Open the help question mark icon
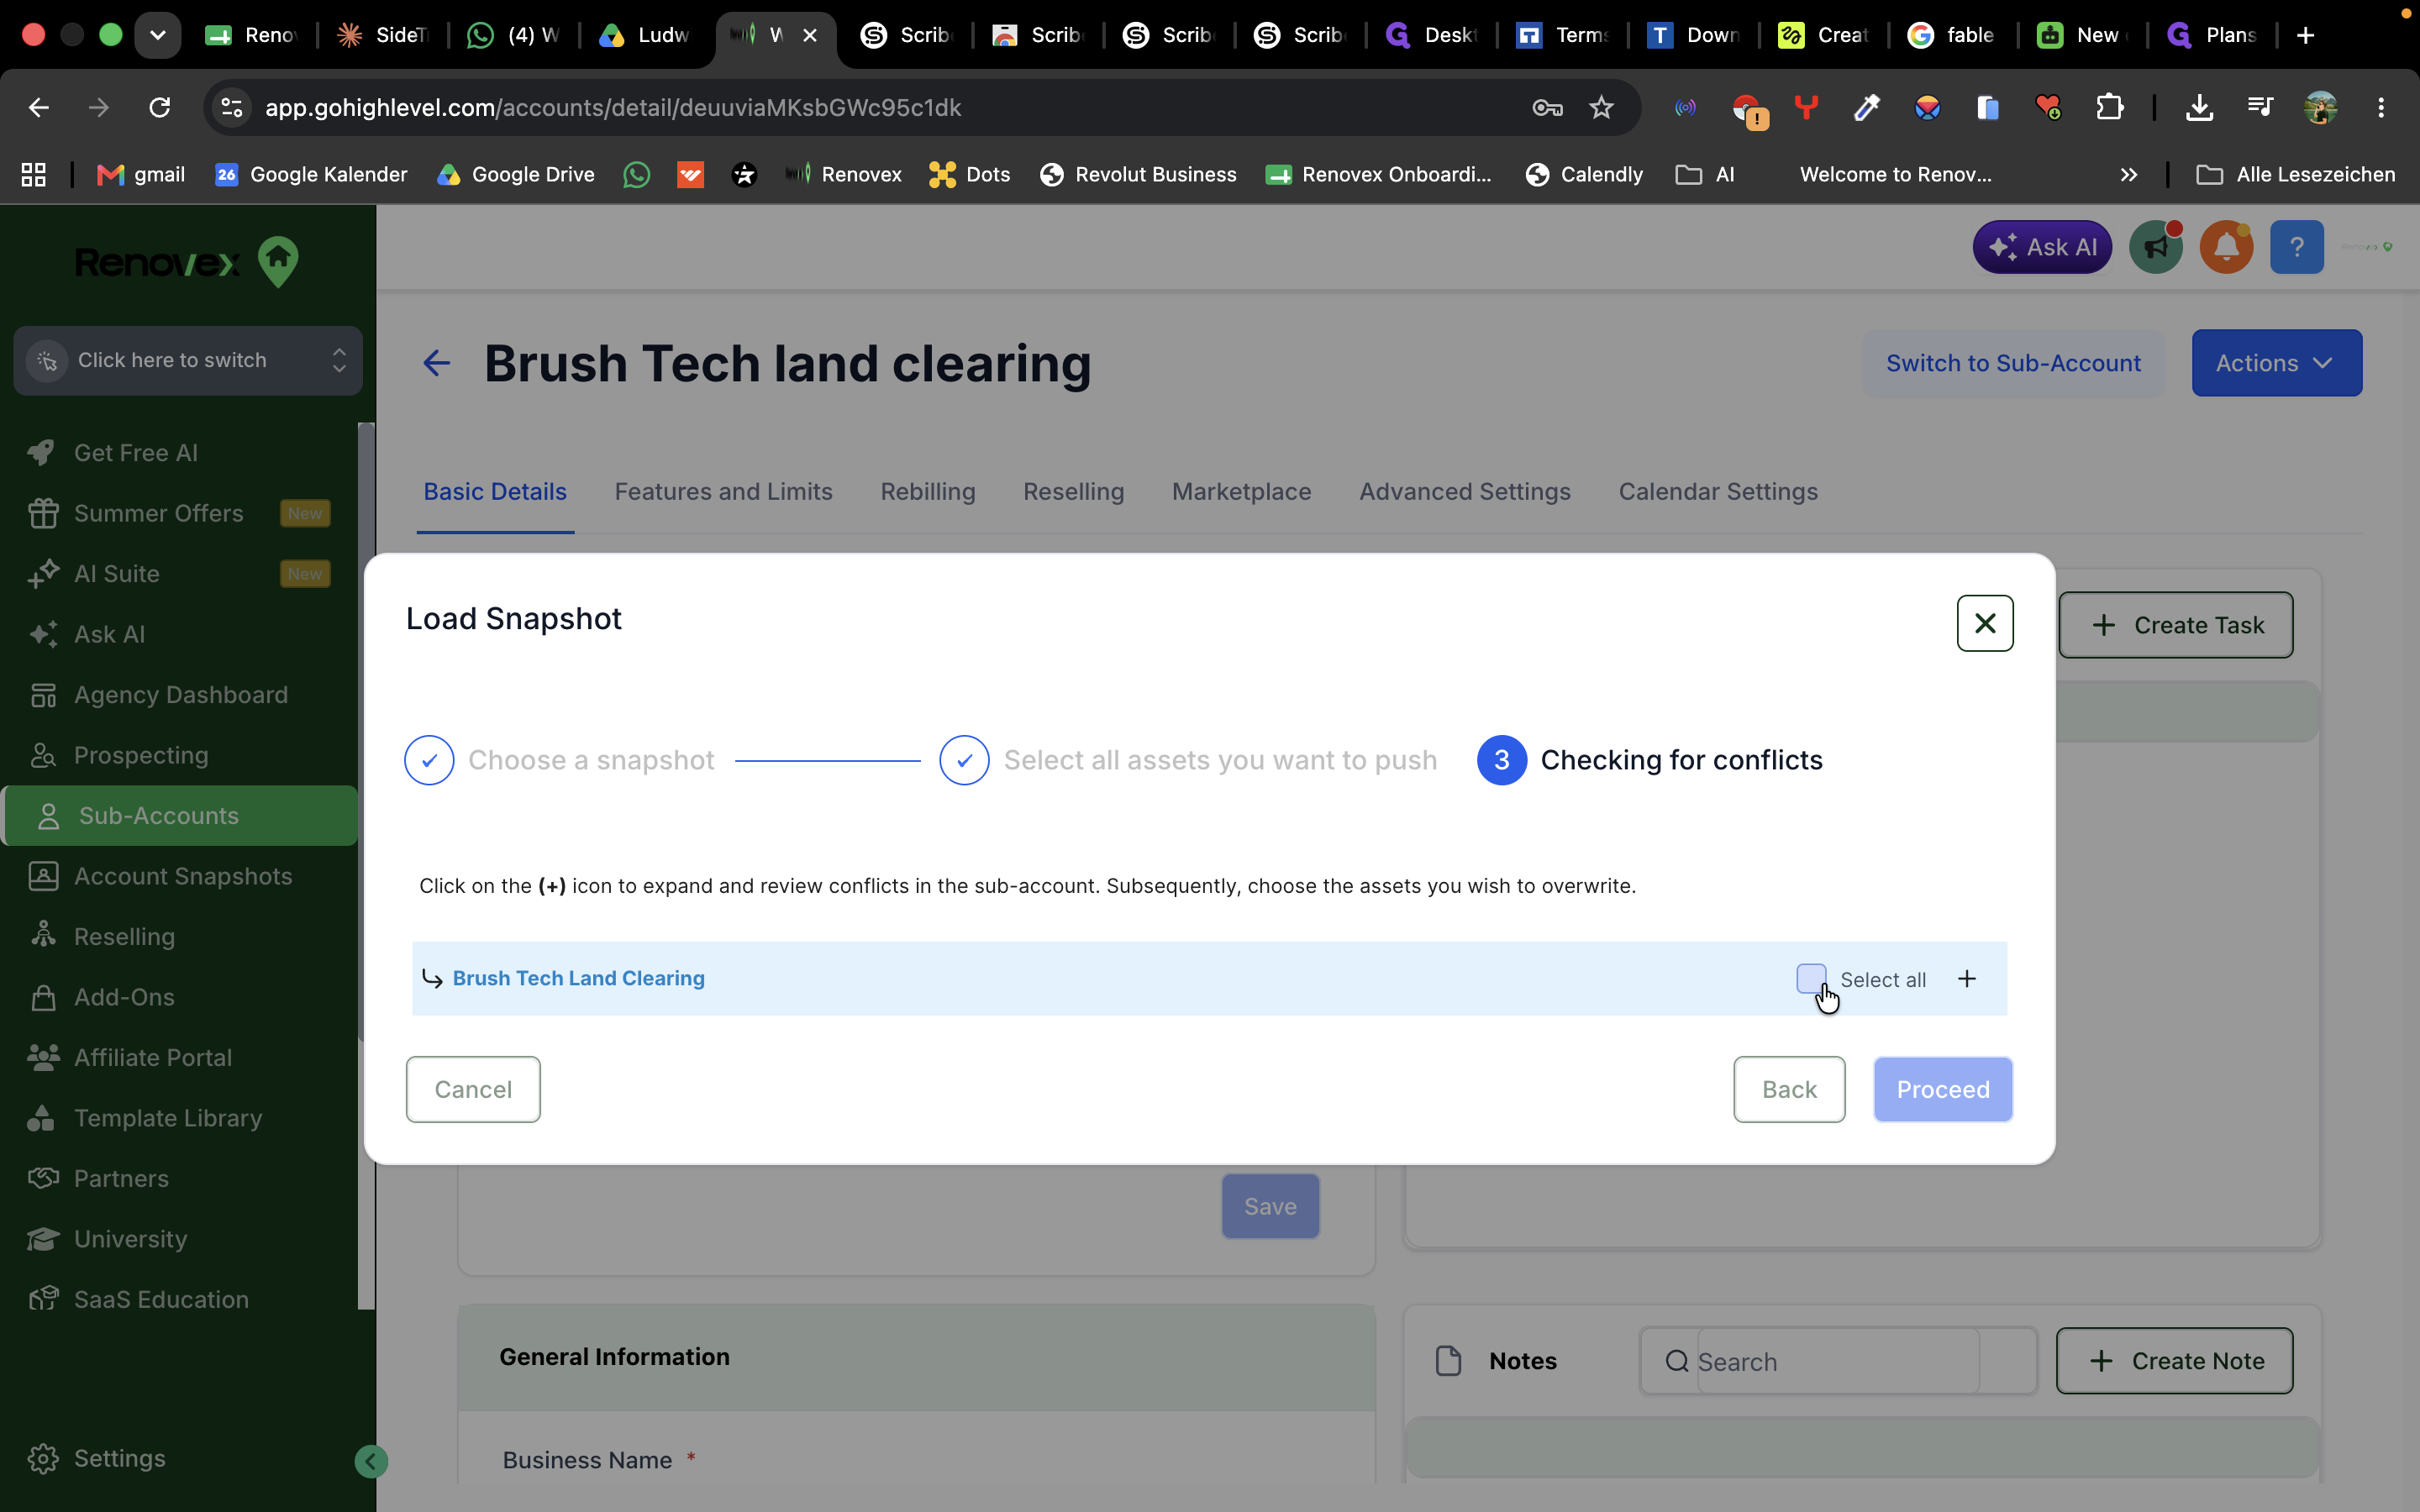 [2296, 247]
